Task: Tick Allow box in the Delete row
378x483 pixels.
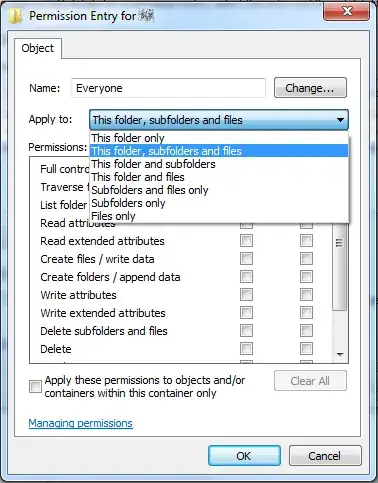Action: point(246,349)
